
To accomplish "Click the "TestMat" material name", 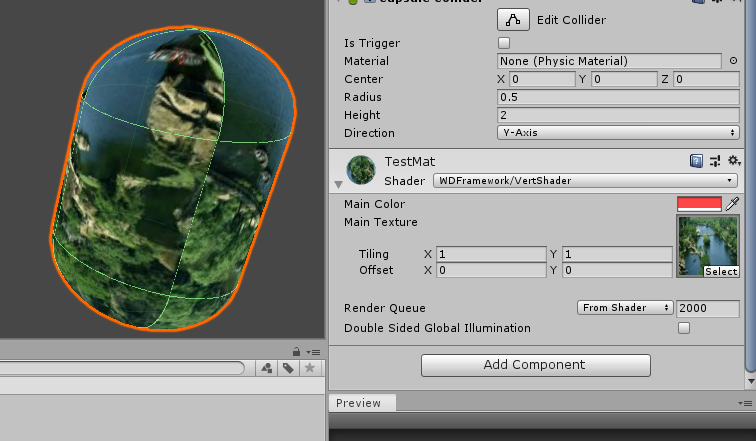I will [x=410, y=161].
